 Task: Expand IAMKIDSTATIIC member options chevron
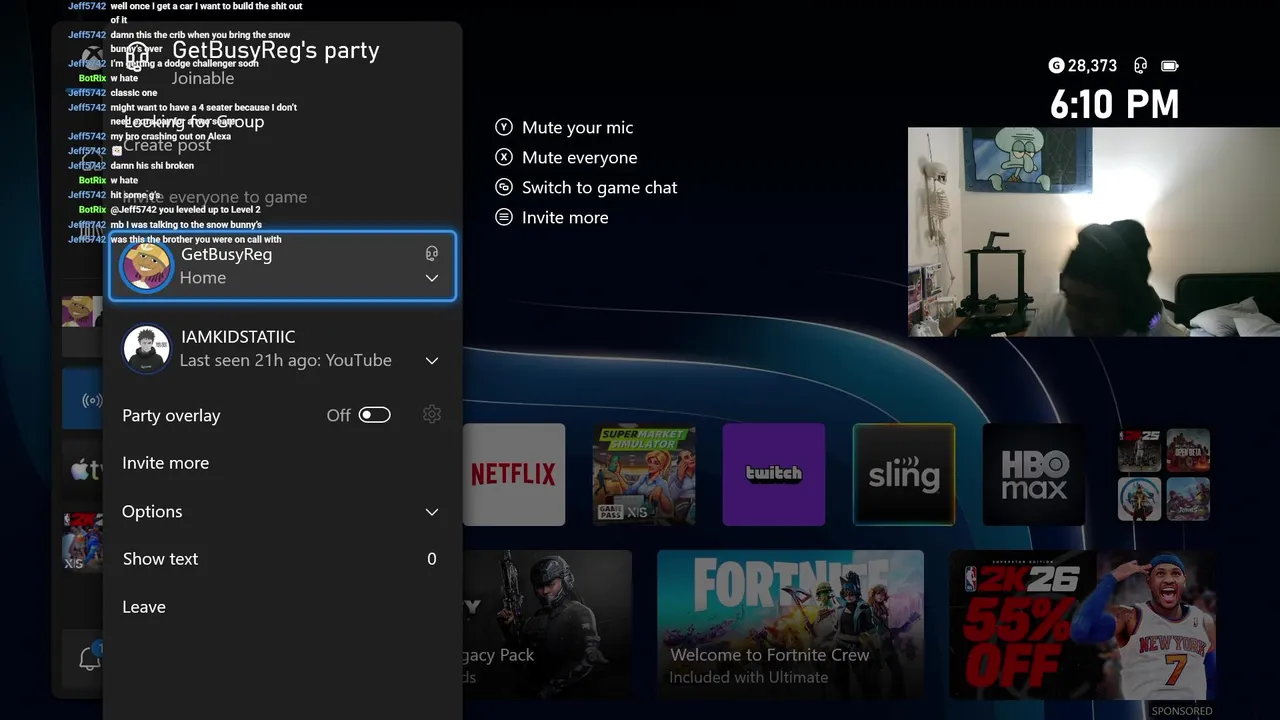[432, 361]
